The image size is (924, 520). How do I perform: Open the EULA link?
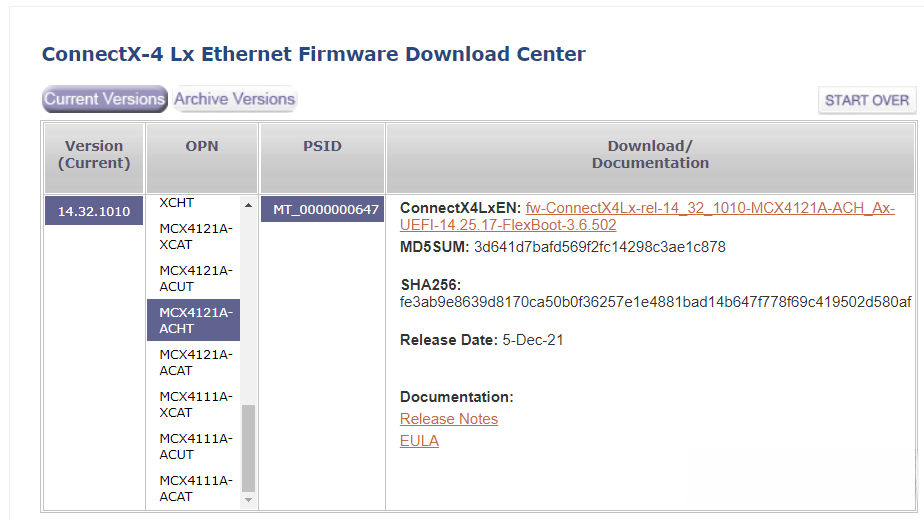coord(419,441)
